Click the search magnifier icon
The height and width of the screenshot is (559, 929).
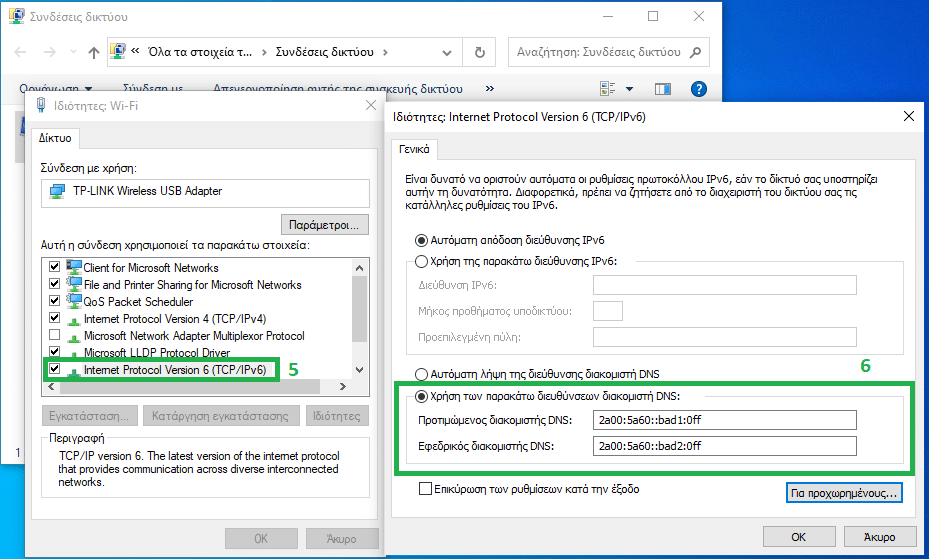[x=696, y=52]
